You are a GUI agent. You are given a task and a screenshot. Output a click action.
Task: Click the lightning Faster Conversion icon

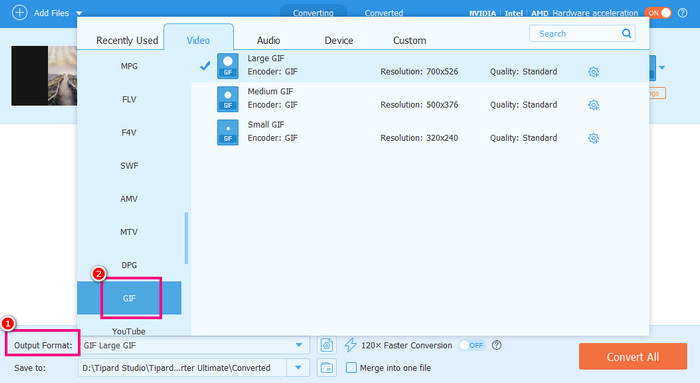pos(350,345)
